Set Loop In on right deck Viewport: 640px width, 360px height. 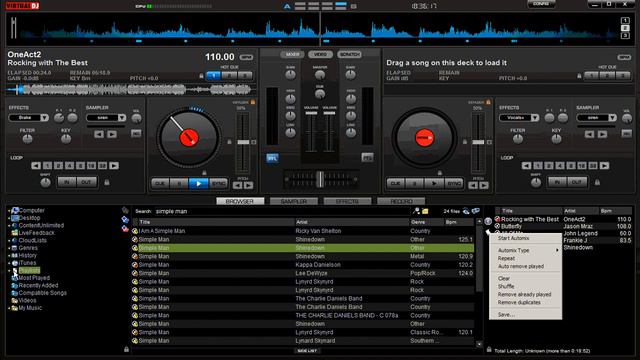point(557,182)
